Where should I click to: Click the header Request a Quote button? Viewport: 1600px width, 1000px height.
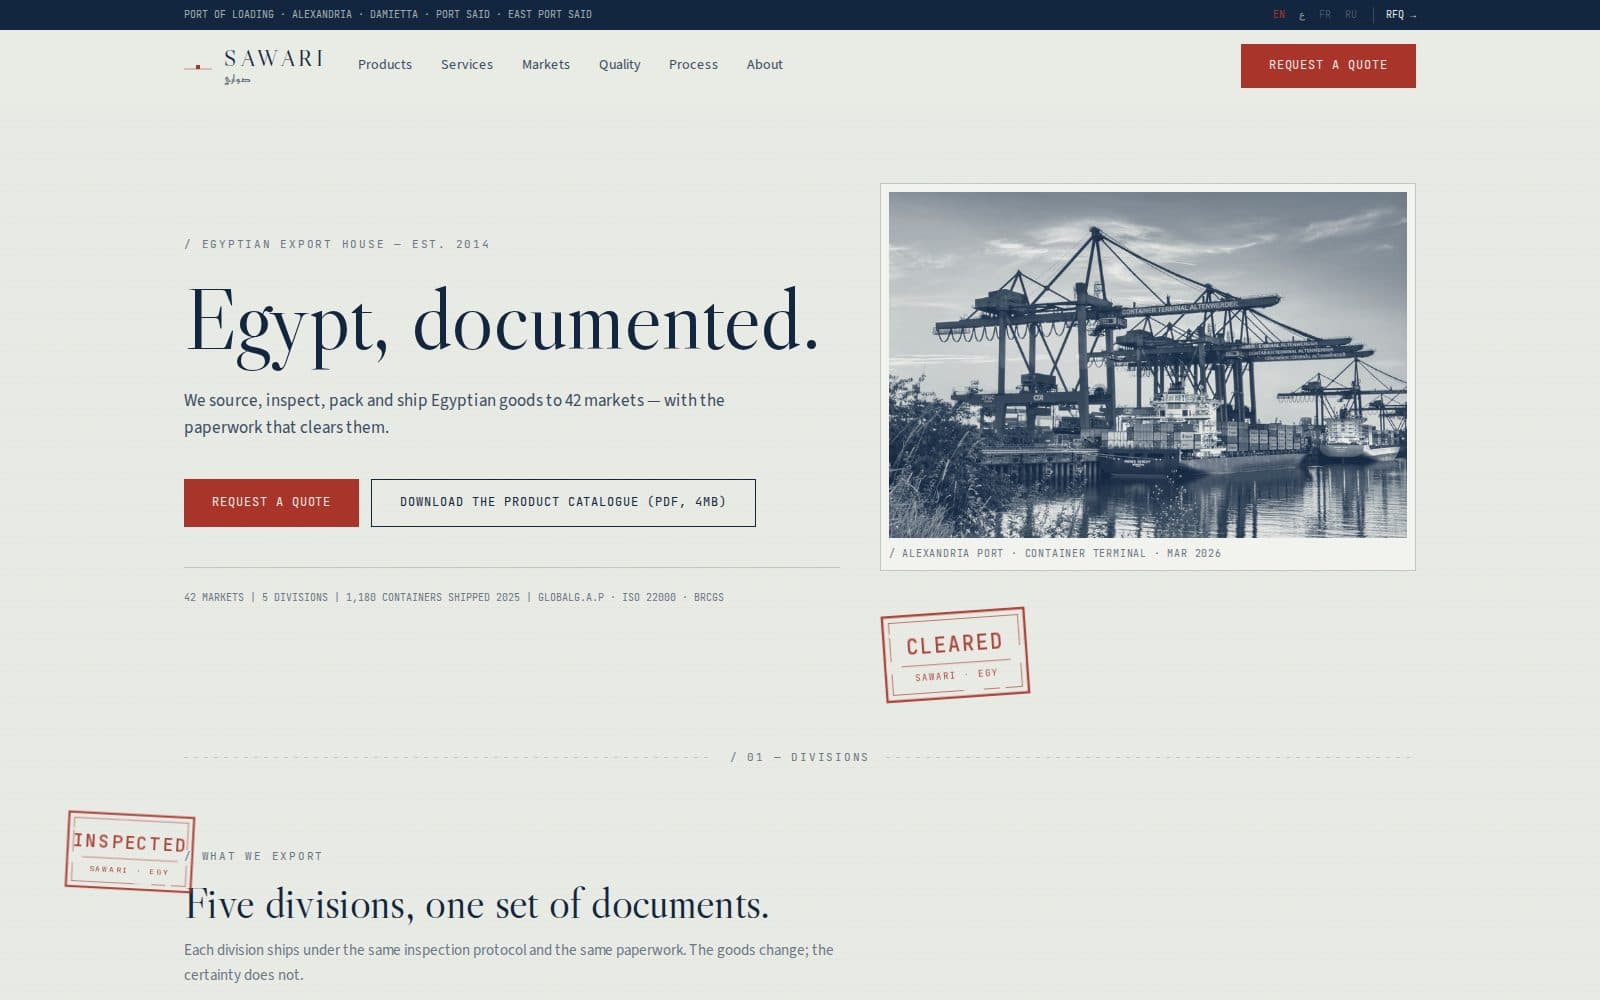tap(1328, 66)
